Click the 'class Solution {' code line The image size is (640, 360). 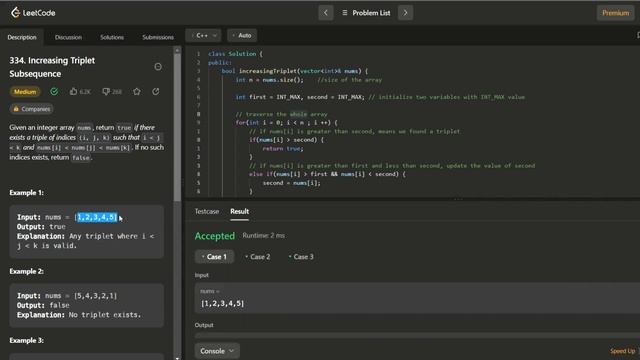pos(236,54)
